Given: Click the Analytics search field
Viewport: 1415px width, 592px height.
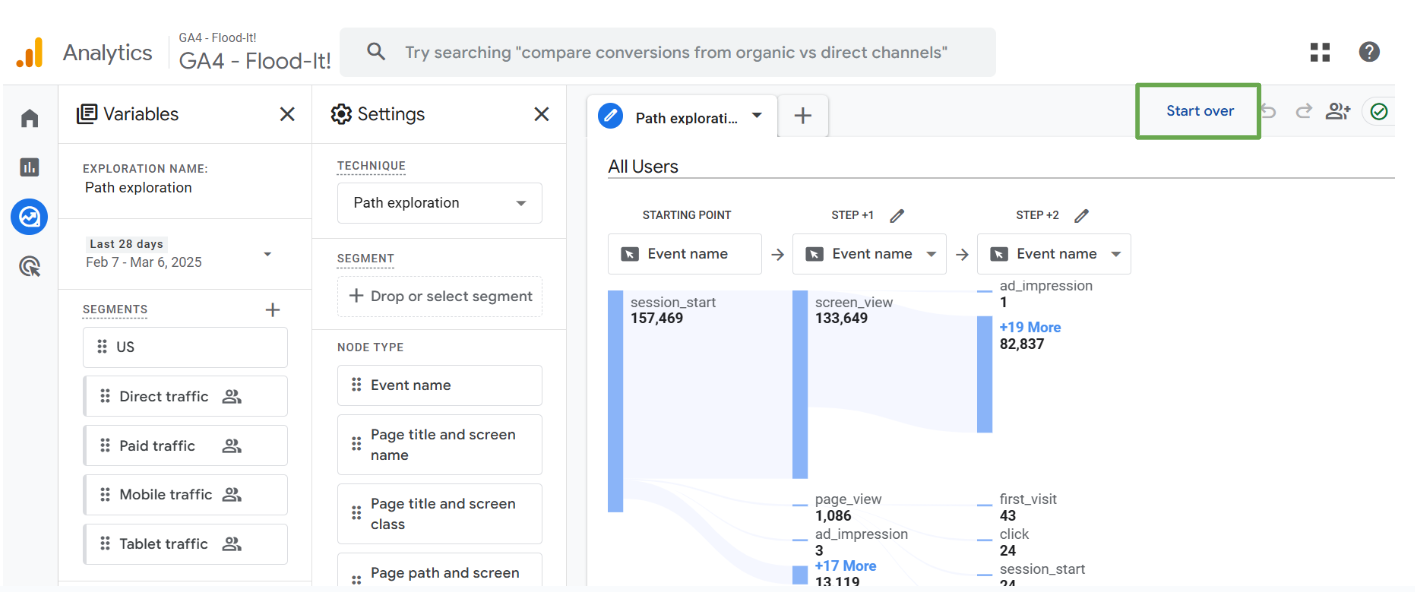Looking at the screenshot, I should (x=668, y=52).
